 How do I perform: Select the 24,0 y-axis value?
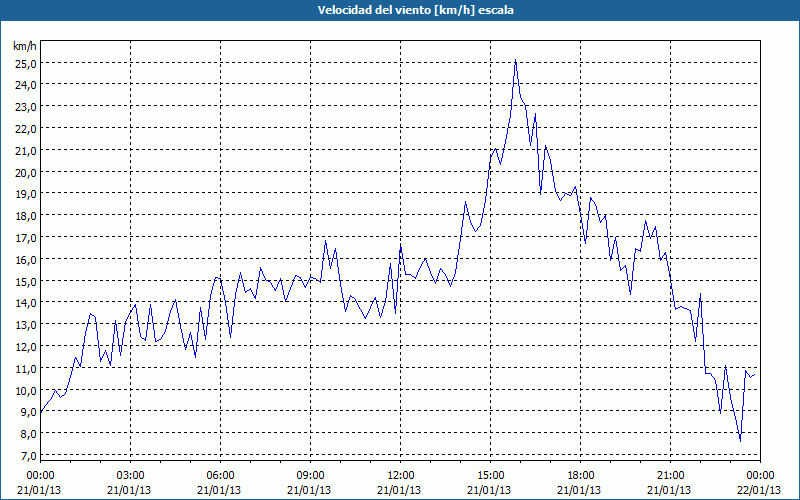coord(27,85)
